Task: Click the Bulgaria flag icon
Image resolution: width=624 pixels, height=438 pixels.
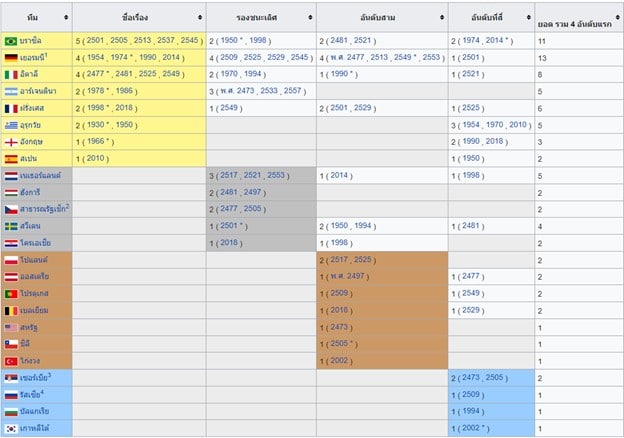Action: coord(11,412)
